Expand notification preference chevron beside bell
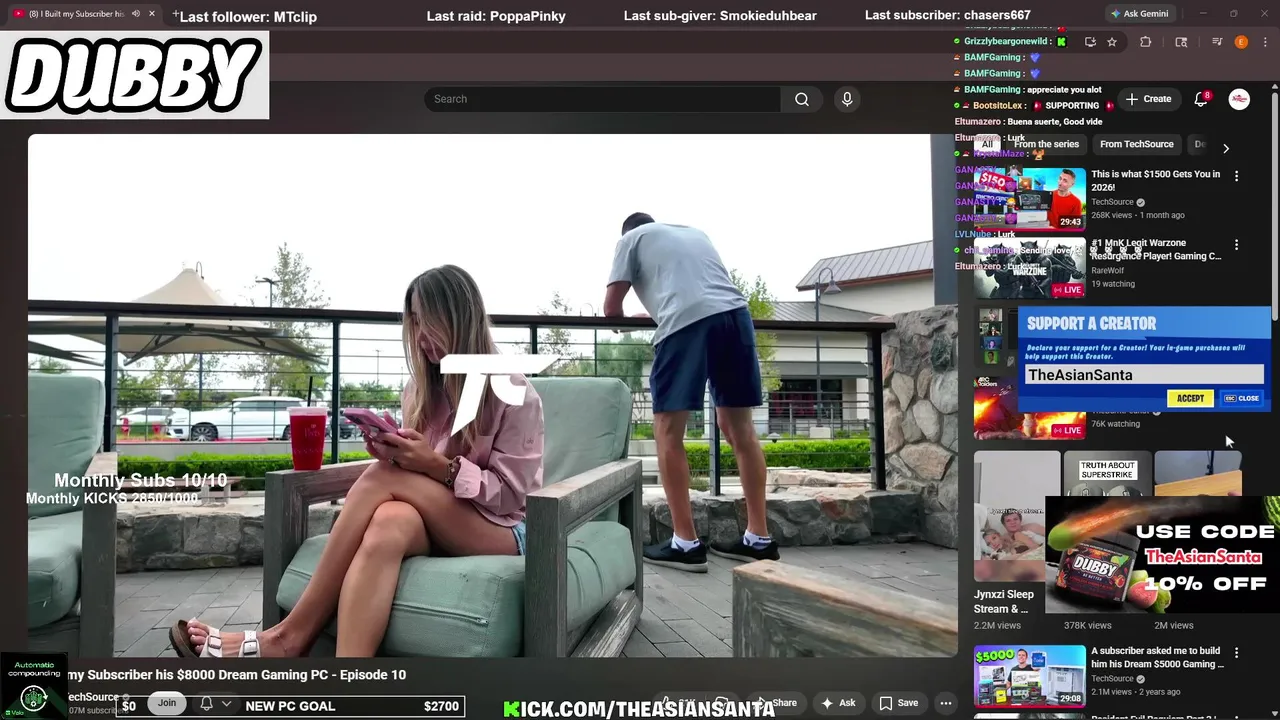This screenshot has height=720, width=1280. (226, 704)
